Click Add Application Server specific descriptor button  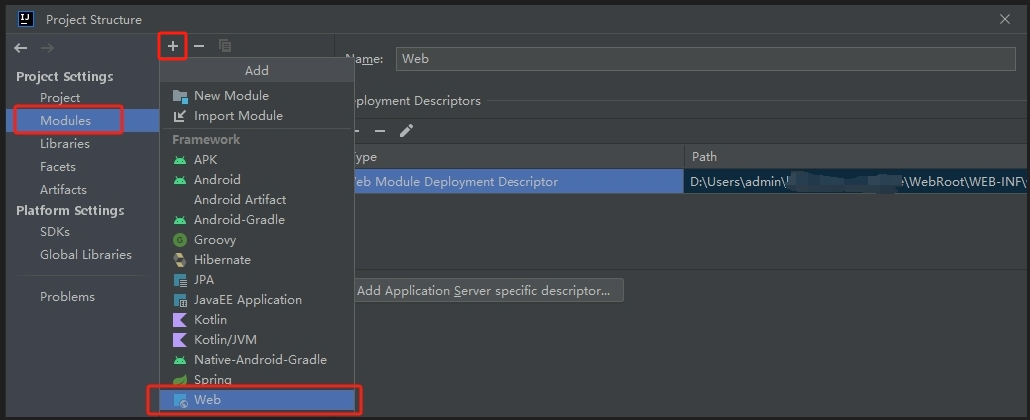(x=489, y=291)
